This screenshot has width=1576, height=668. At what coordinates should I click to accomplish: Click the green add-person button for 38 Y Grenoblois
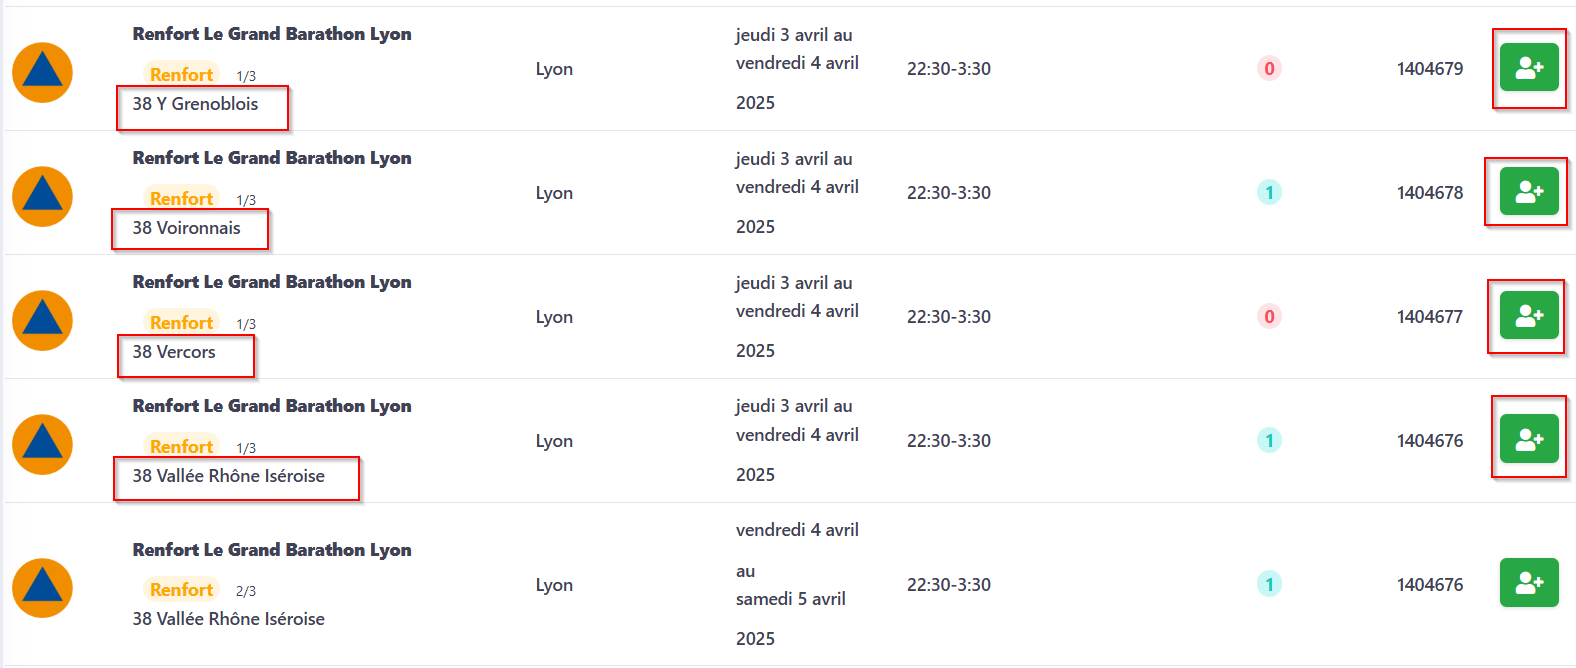click(x=1529, y=68)
